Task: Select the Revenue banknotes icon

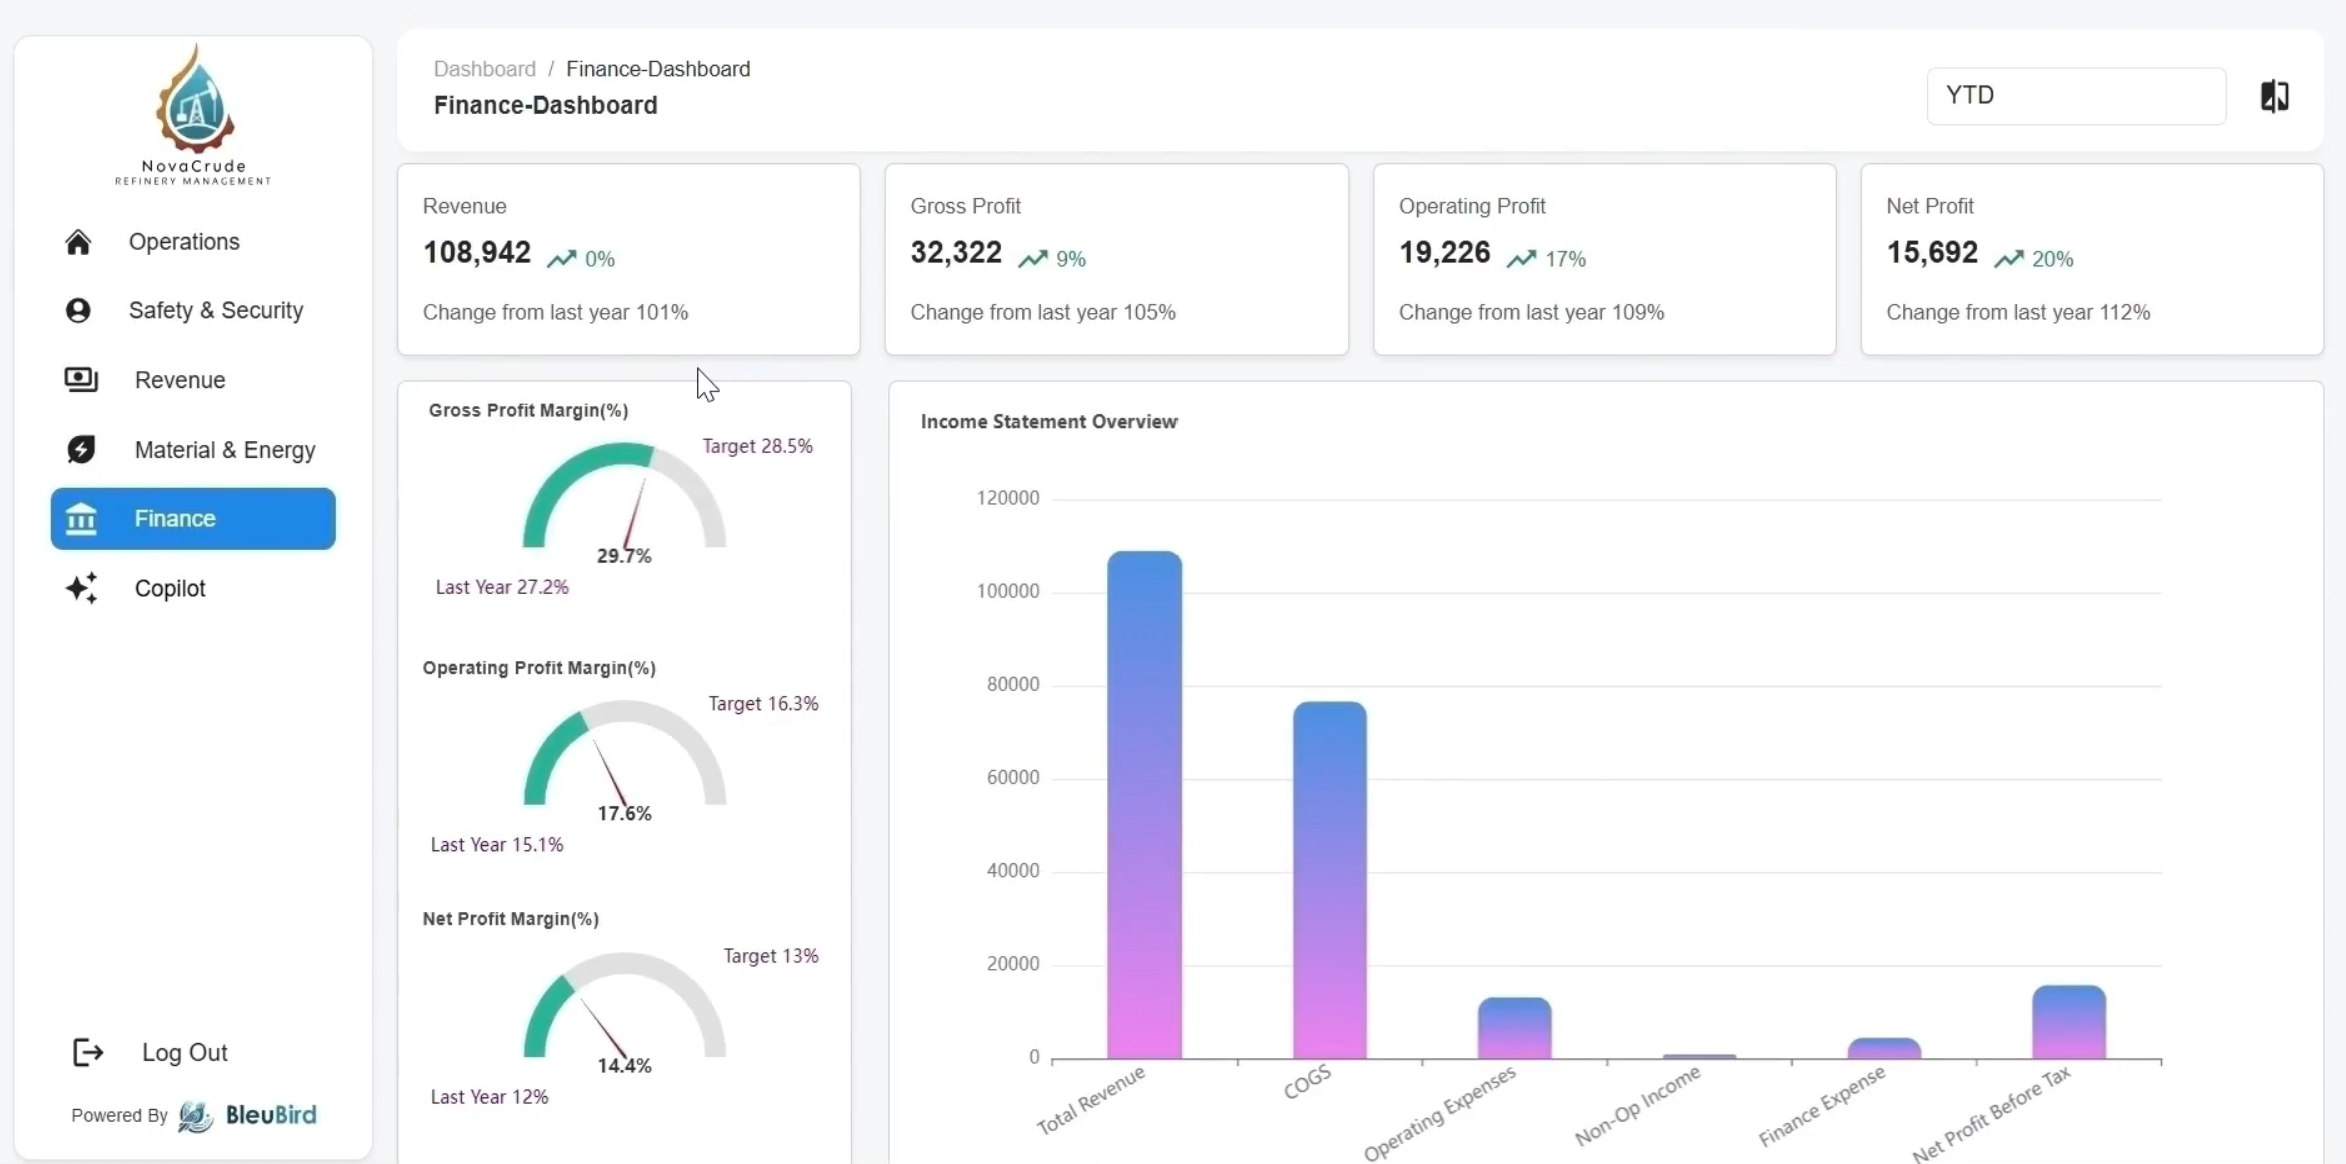Action: pyautogui.click(x=82, y=380)
